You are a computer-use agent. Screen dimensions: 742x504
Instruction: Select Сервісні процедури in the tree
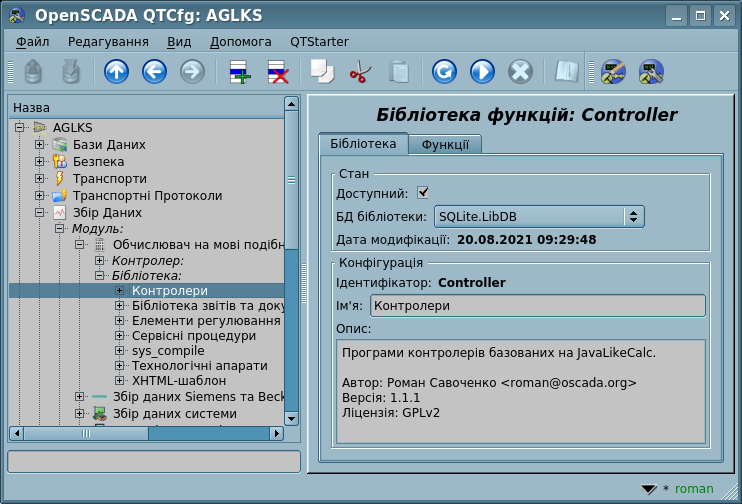[x=193, y=337]
